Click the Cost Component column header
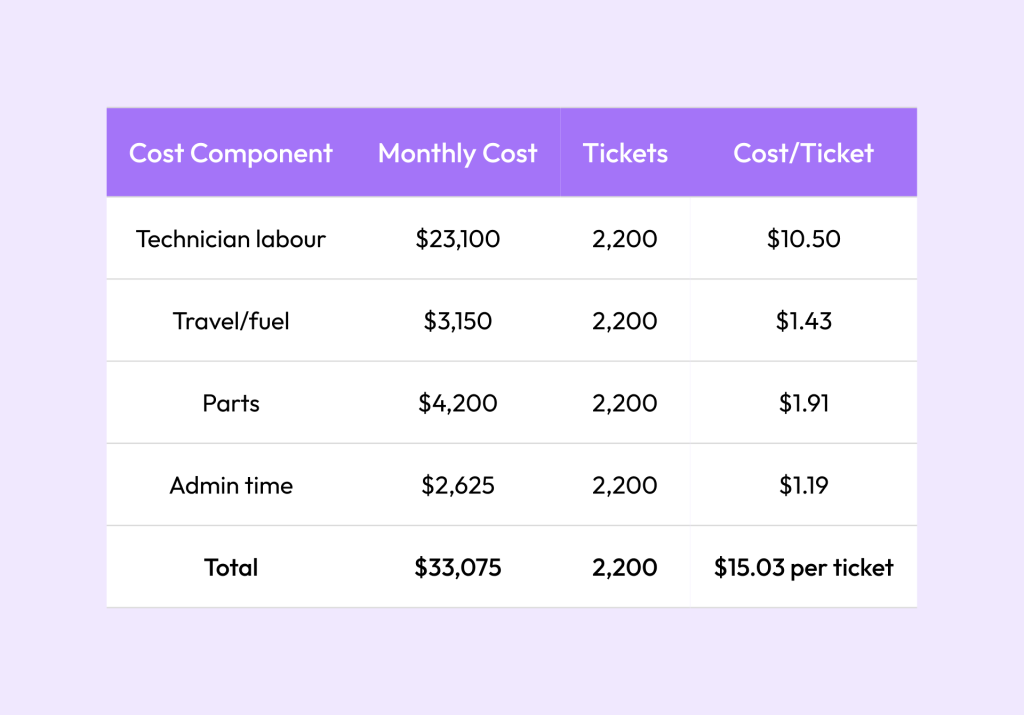The height and width of the screenshot is (715, 1024). 231,153
